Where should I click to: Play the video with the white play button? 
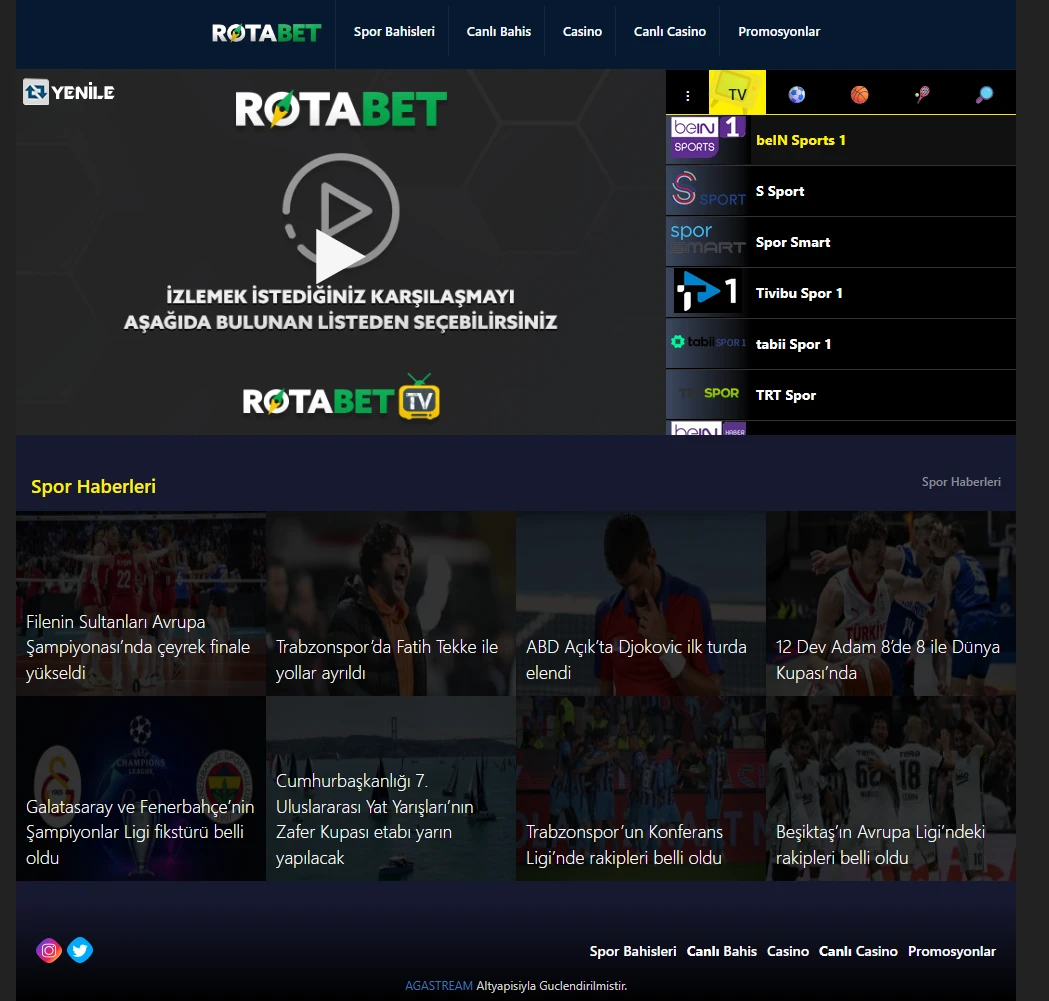339,255
